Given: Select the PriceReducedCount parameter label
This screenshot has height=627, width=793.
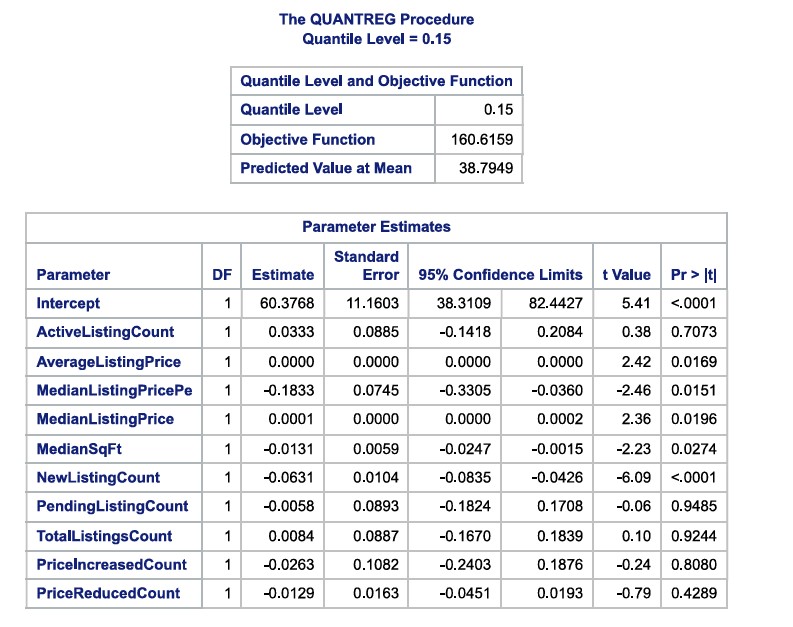Looking at the screenshot, I should tap(108, 593).
